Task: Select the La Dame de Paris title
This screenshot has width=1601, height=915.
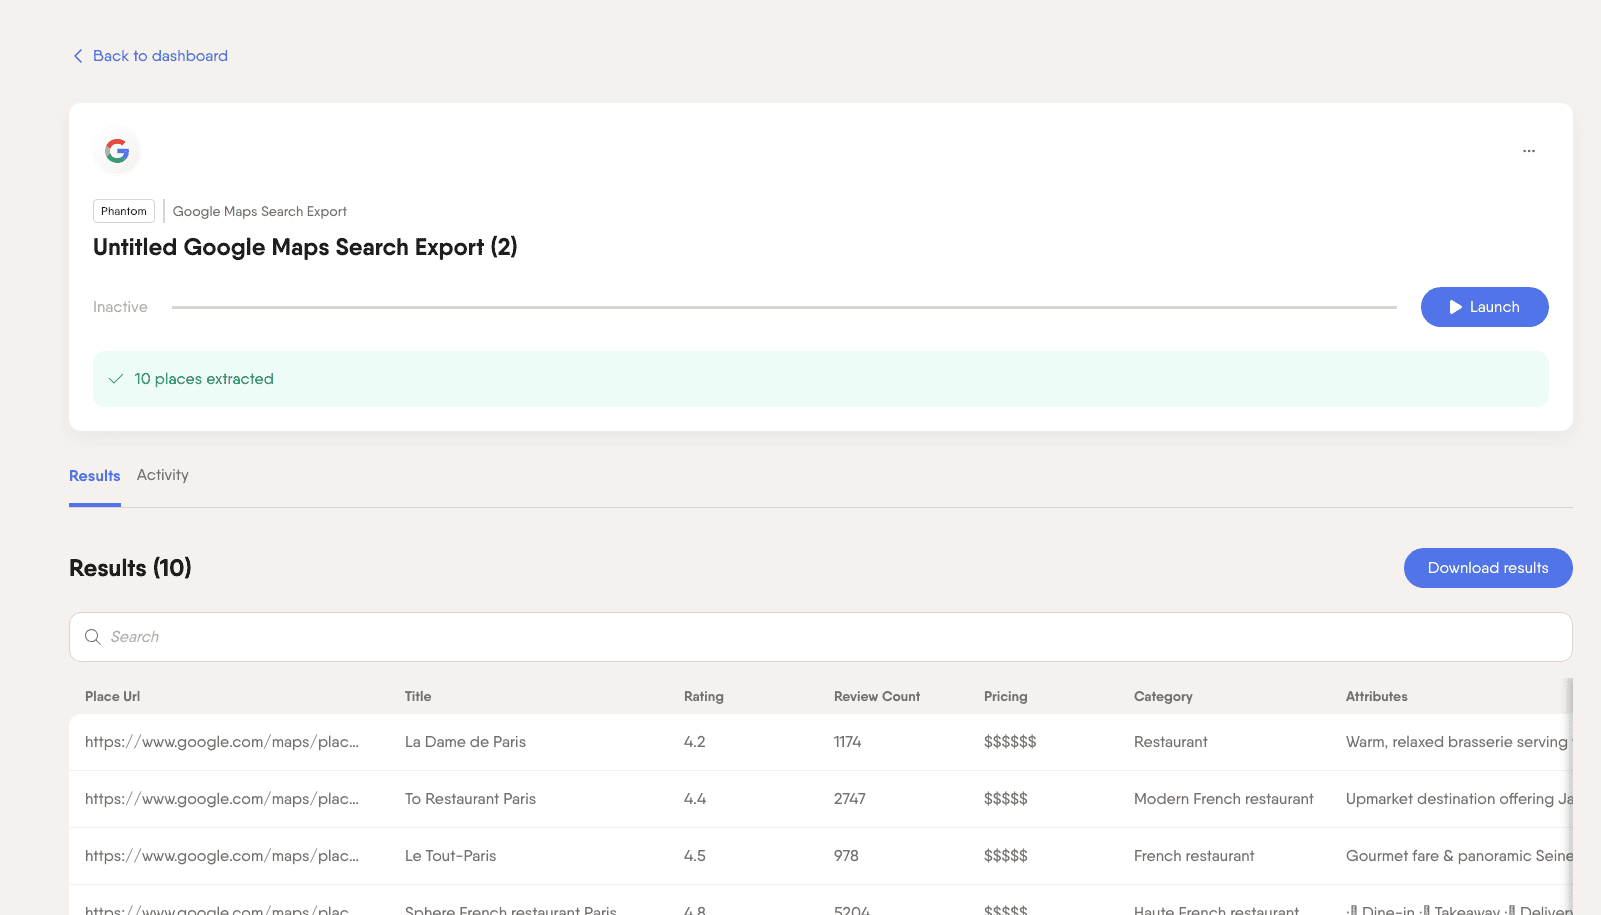Action: 465,742
